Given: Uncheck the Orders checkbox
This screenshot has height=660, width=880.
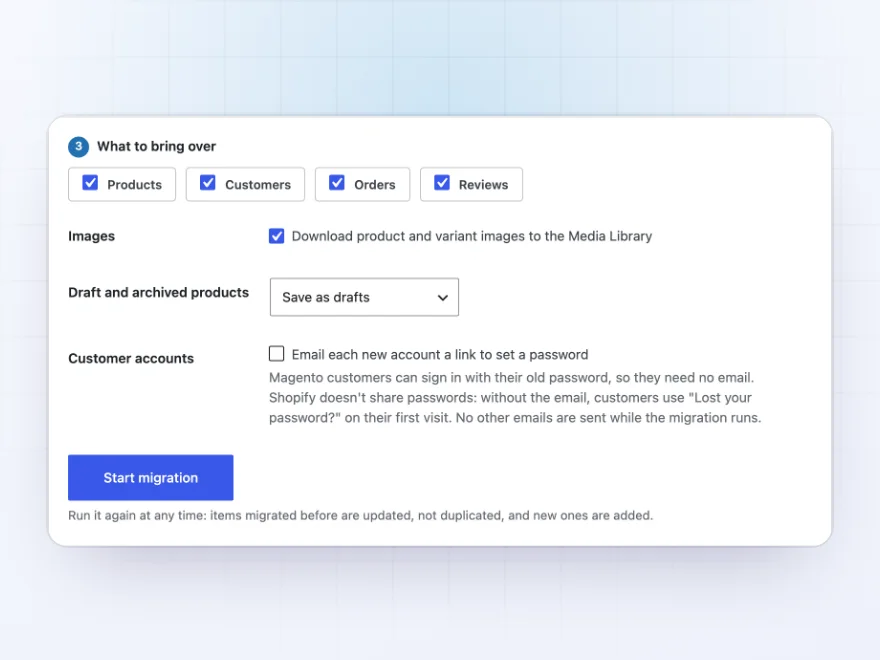Looking at the screenshot, I should (x=337, y=183).
